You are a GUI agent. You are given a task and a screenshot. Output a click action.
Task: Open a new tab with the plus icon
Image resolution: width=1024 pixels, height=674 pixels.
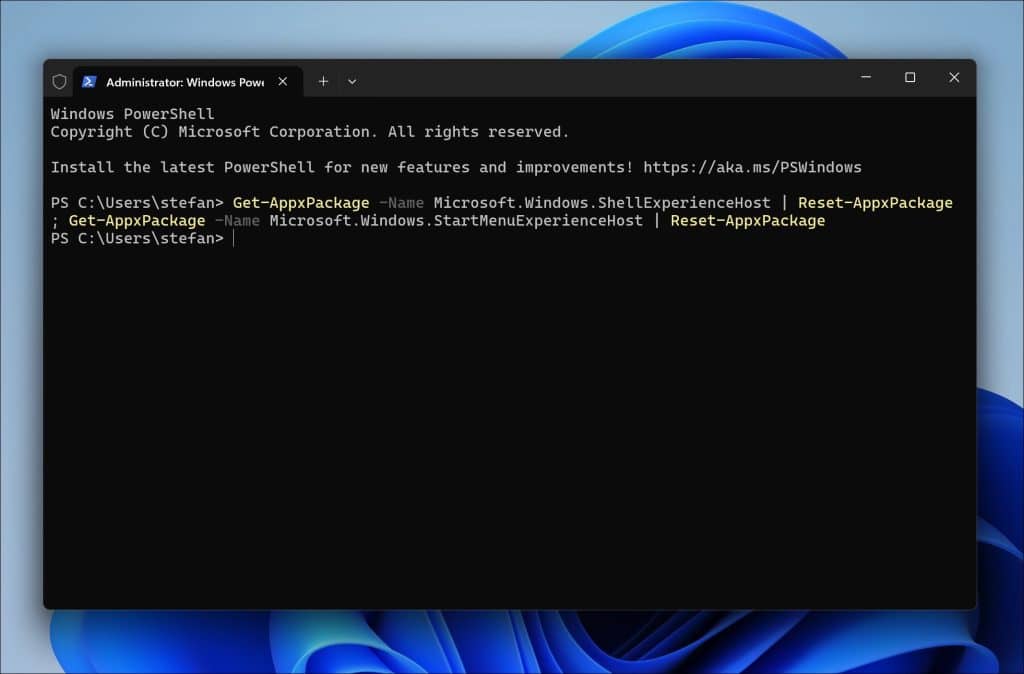coord(323,81)
